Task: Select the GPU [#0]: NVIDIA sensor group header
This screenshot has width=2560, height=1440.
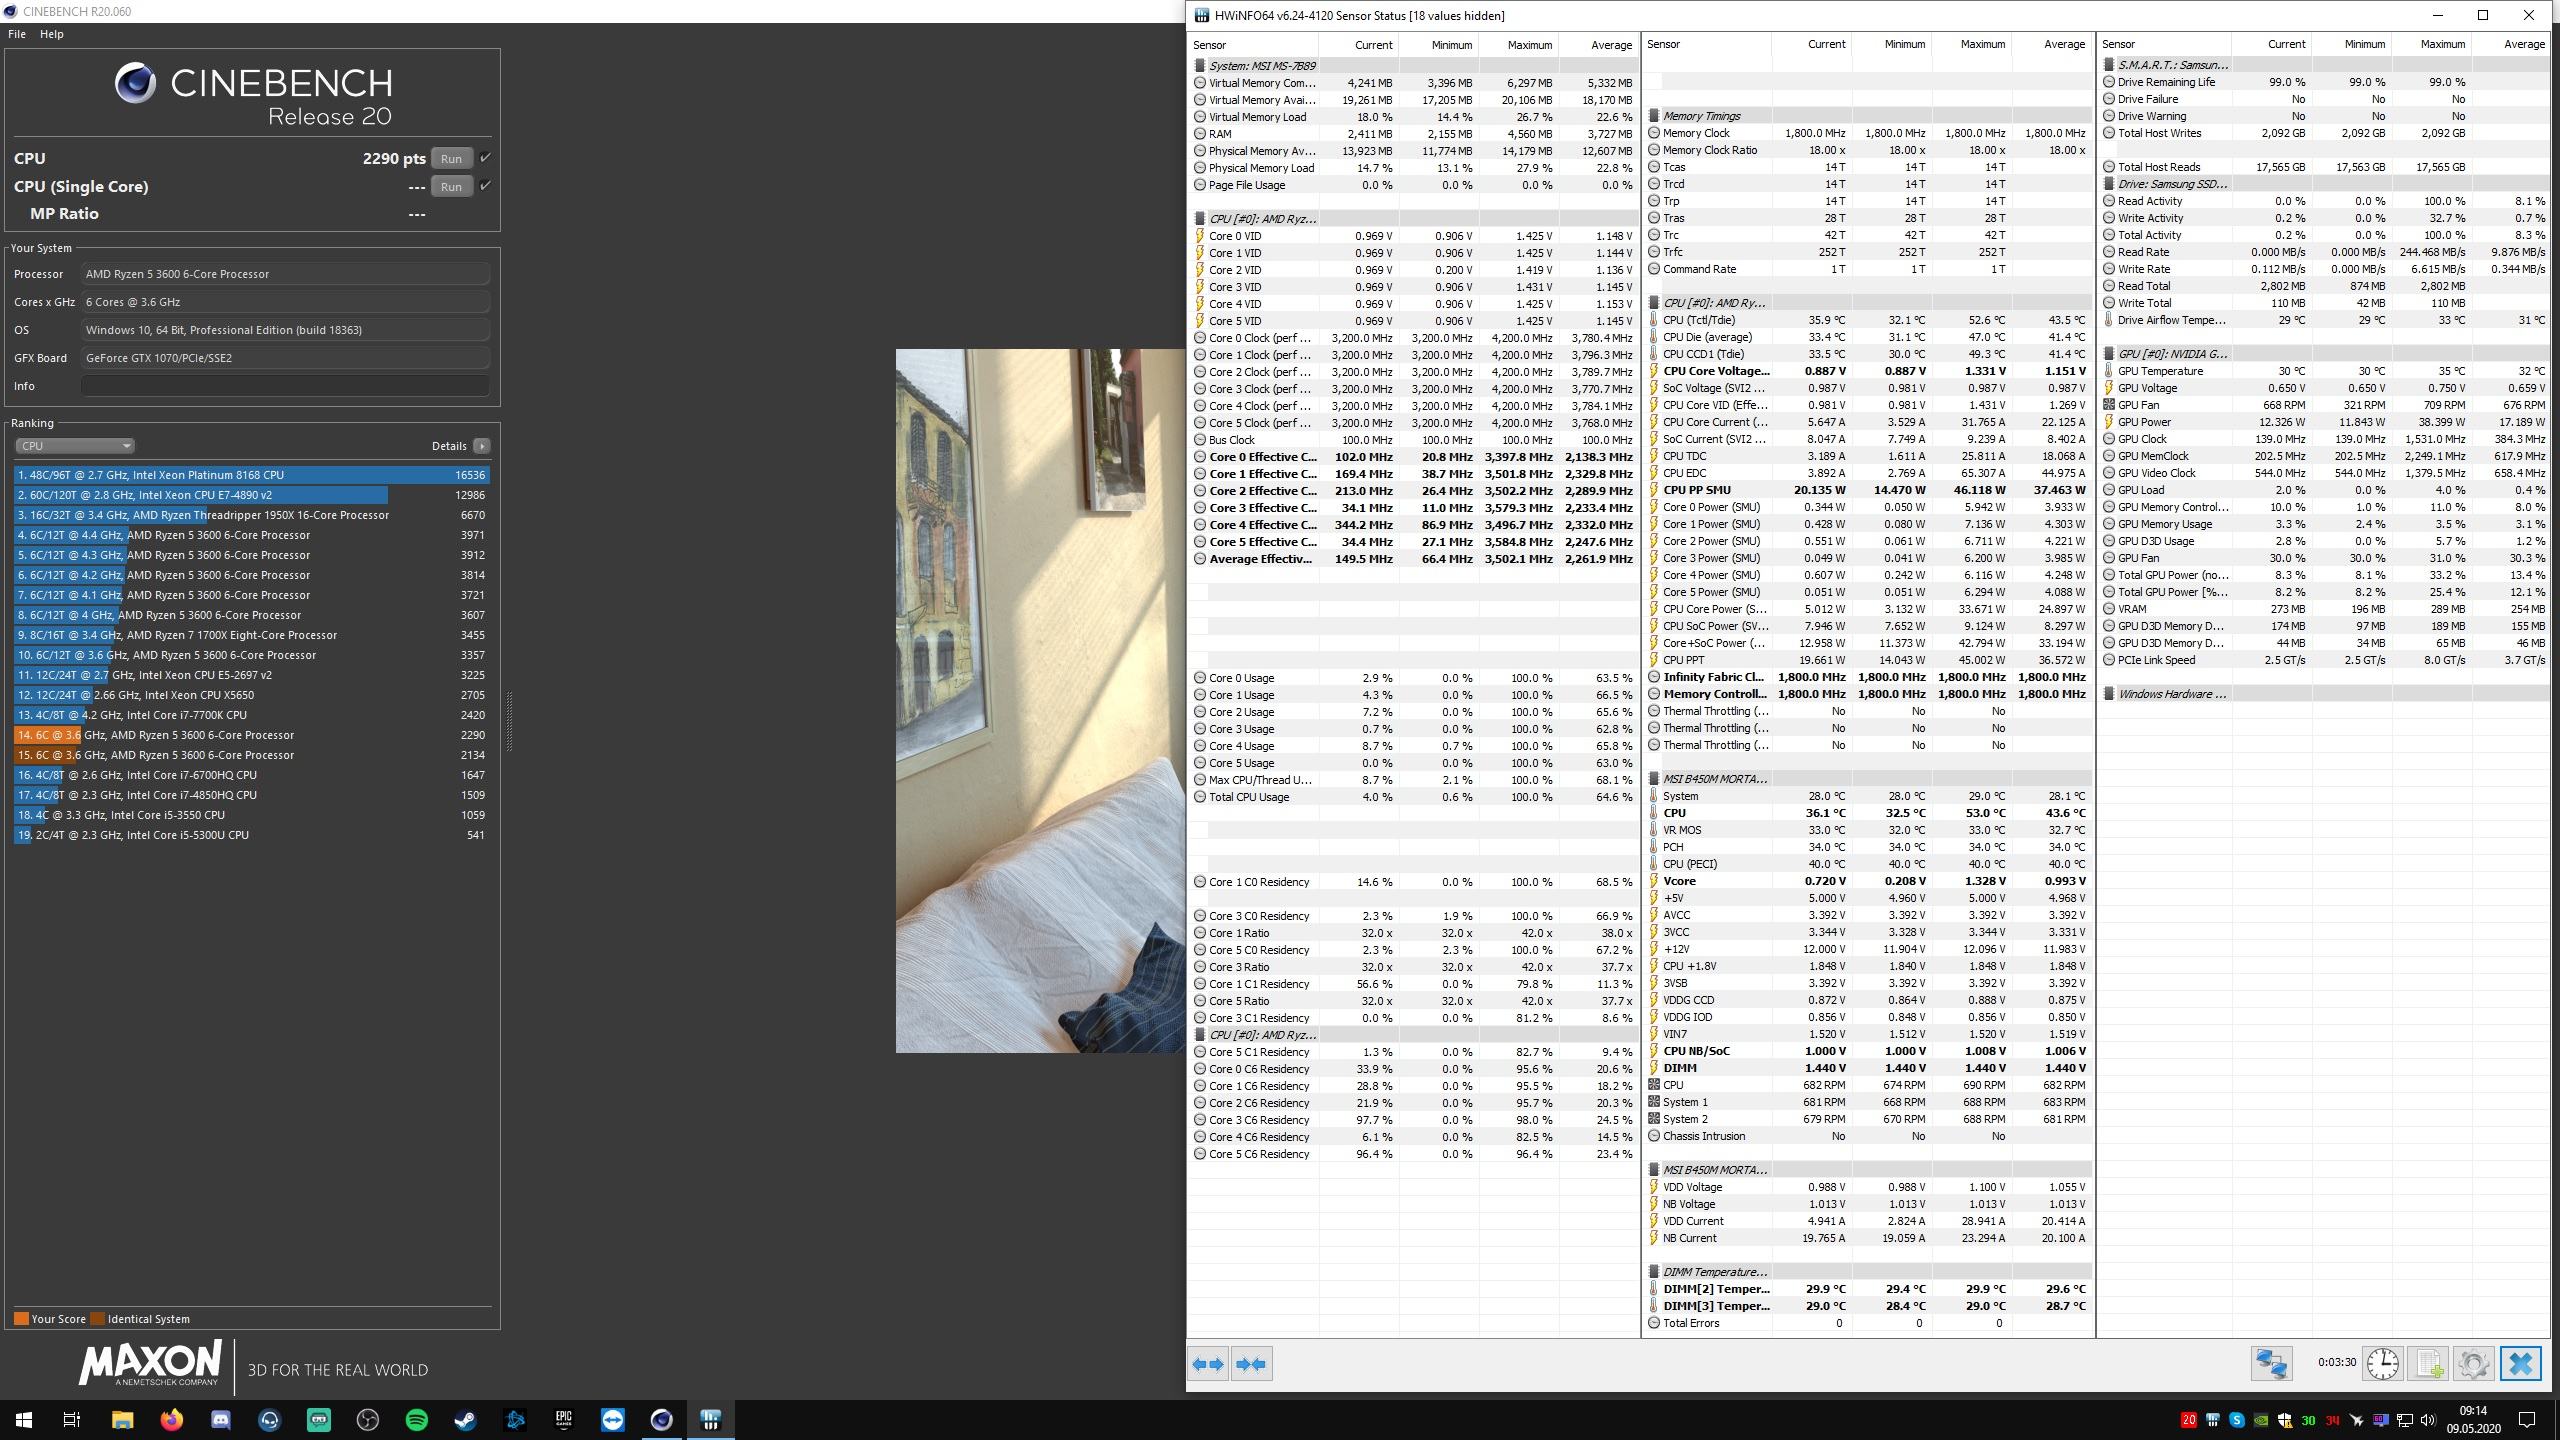Action: pos(2324,354)
